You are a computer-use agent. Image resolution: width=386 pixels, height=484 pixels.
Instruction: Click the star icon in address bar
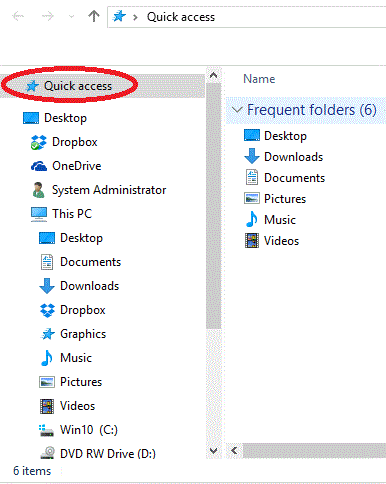click(x=119, y=16)
